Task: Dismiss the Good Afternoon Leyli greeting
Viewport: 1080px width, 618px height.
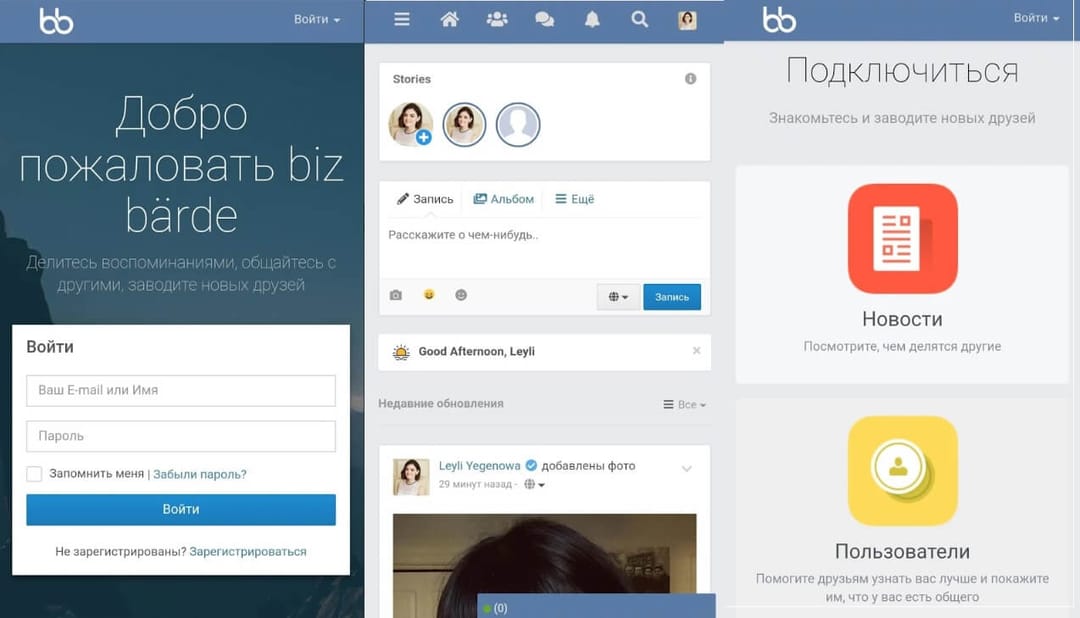Action: [x=696, y=351]
